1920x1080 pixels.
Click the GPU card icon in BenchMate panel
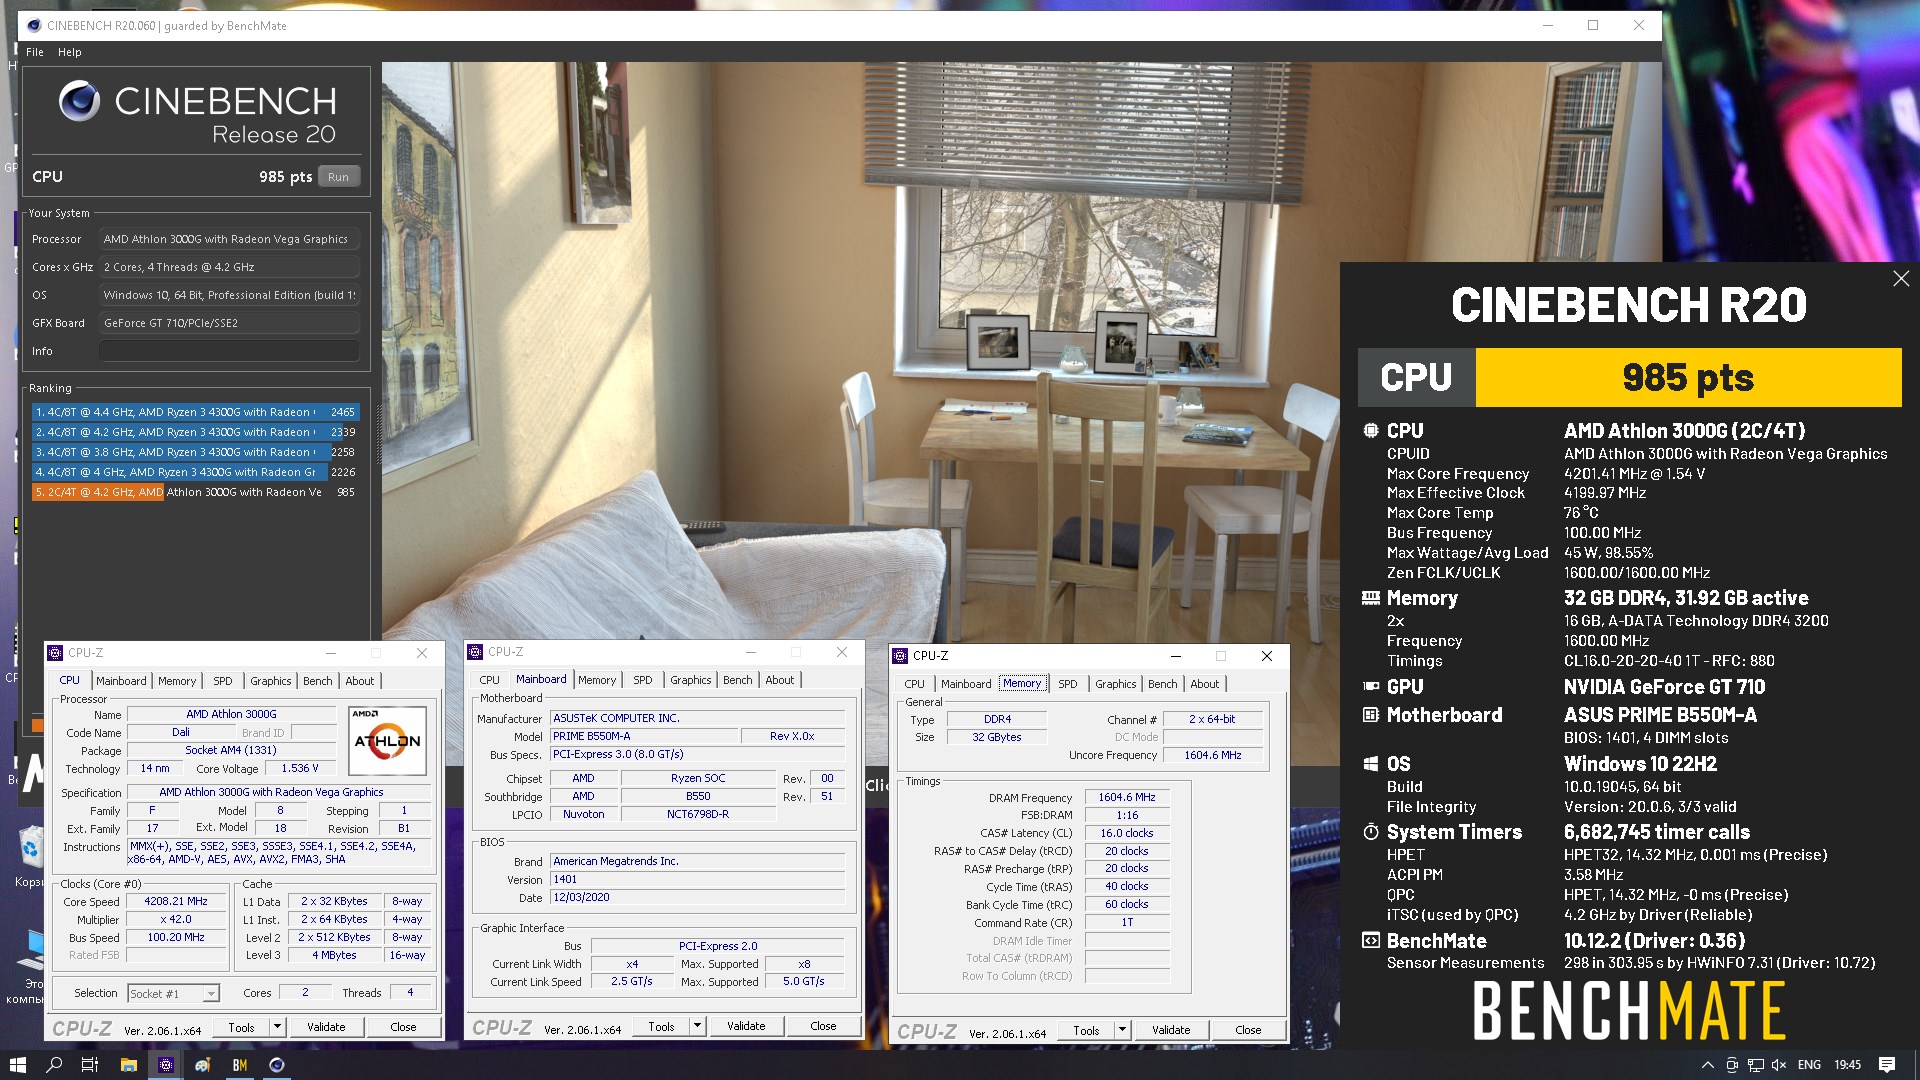(x=1371, y=687)
